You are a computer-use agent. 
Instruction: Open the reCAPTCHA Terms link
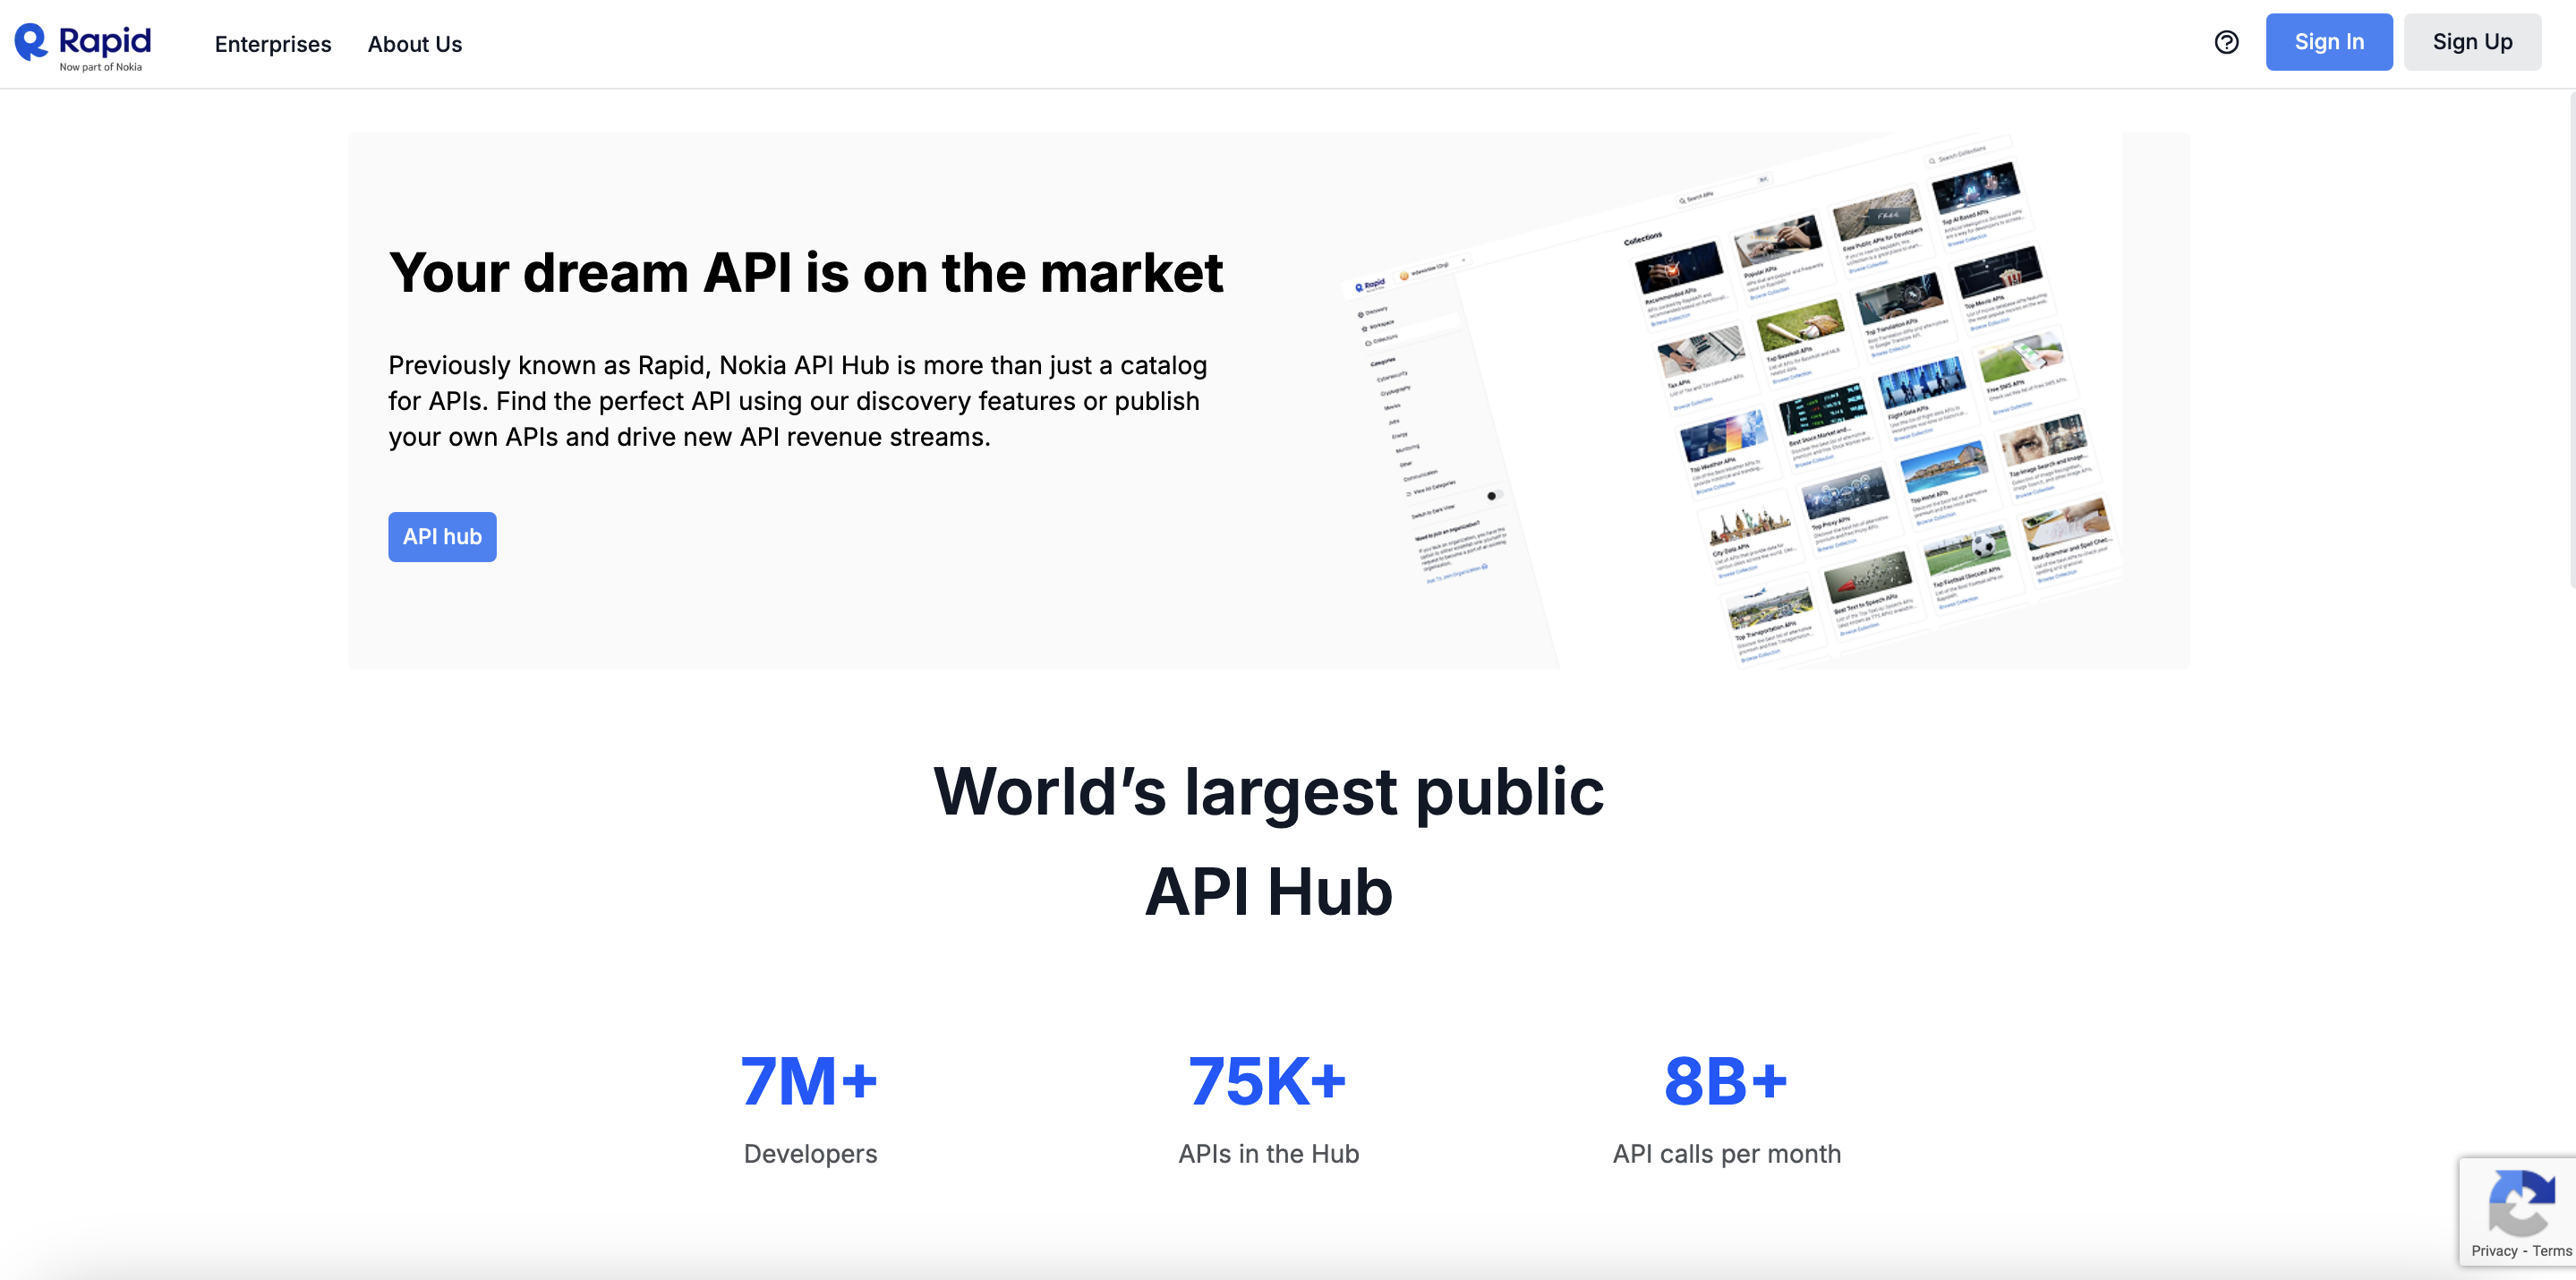(2552, 1251)
